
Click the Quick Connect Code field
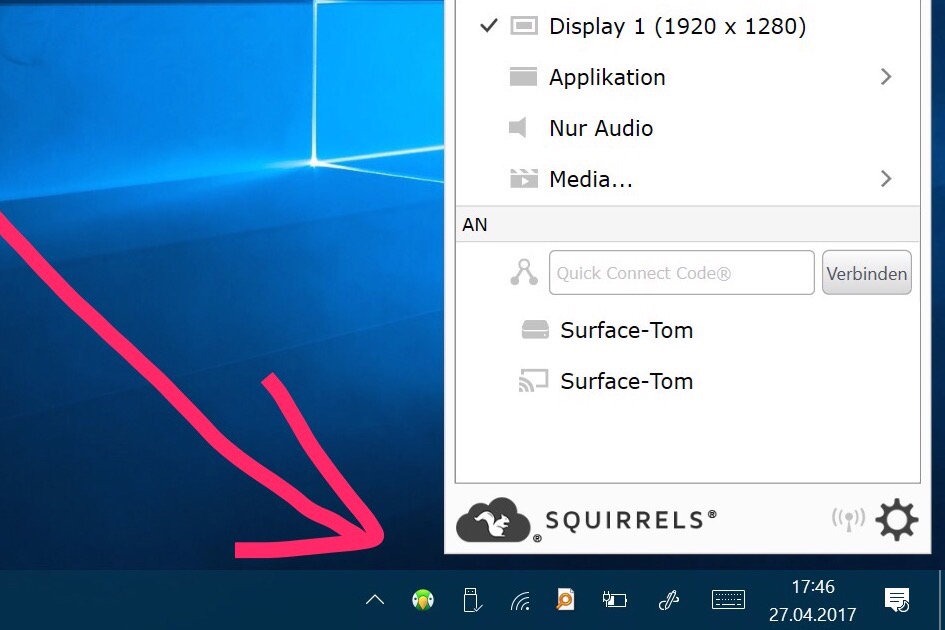[x=681, y=273]
